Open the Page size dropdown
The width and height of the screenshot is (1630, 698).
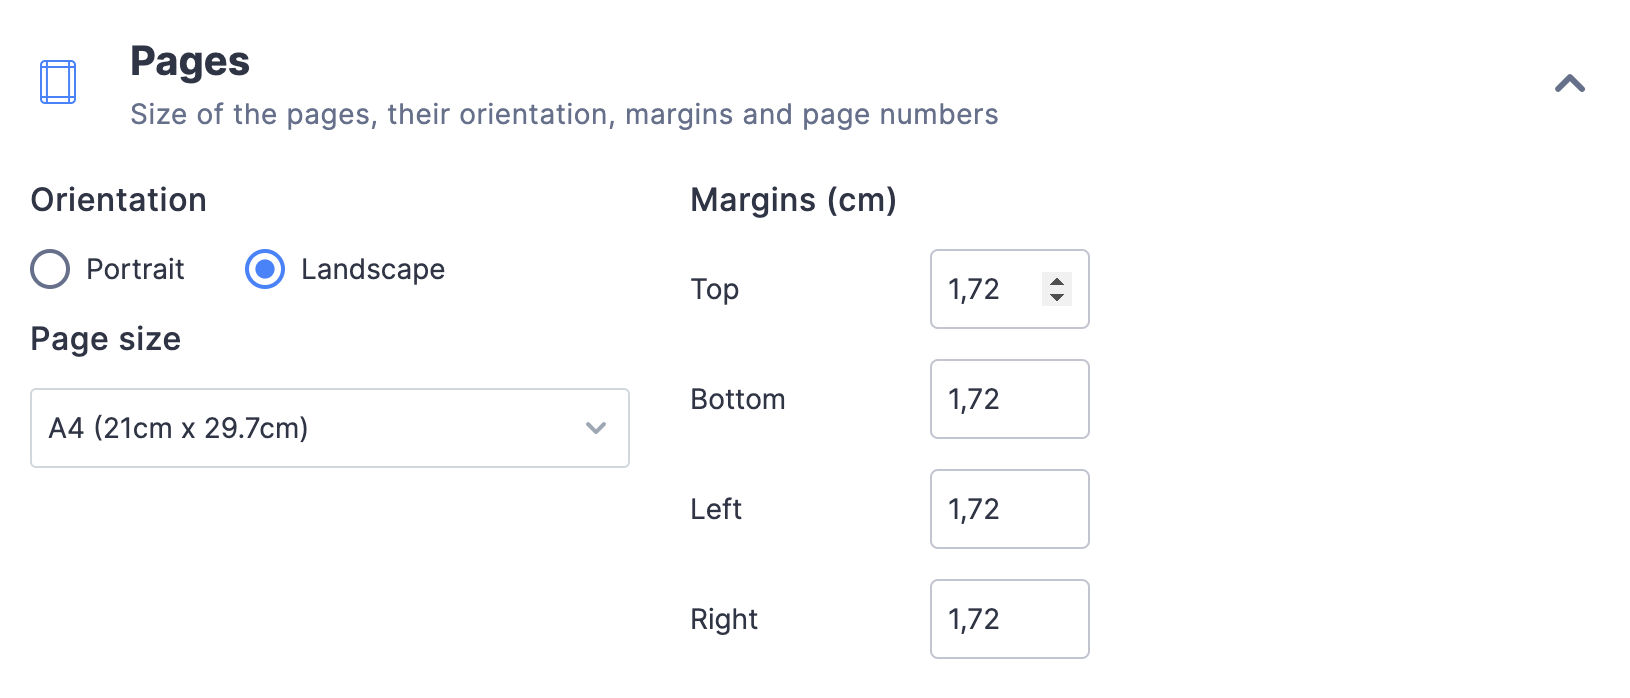pos(329,428)
